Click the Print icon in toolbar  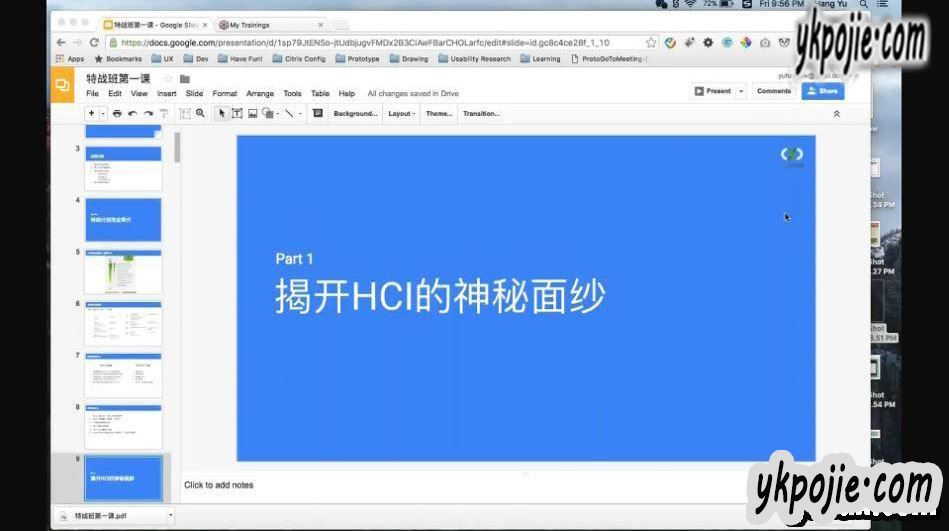(117, 114)
